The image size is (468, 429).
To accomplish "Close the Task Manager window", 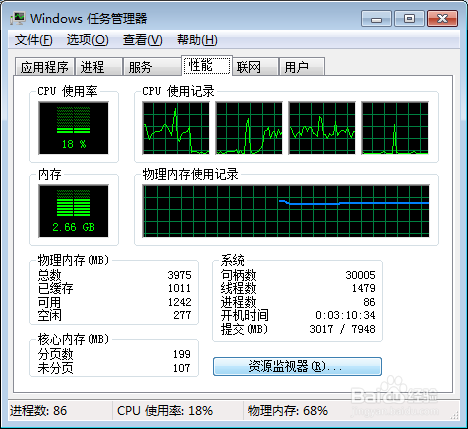I will pyautogui.click(x=442, y=18).
